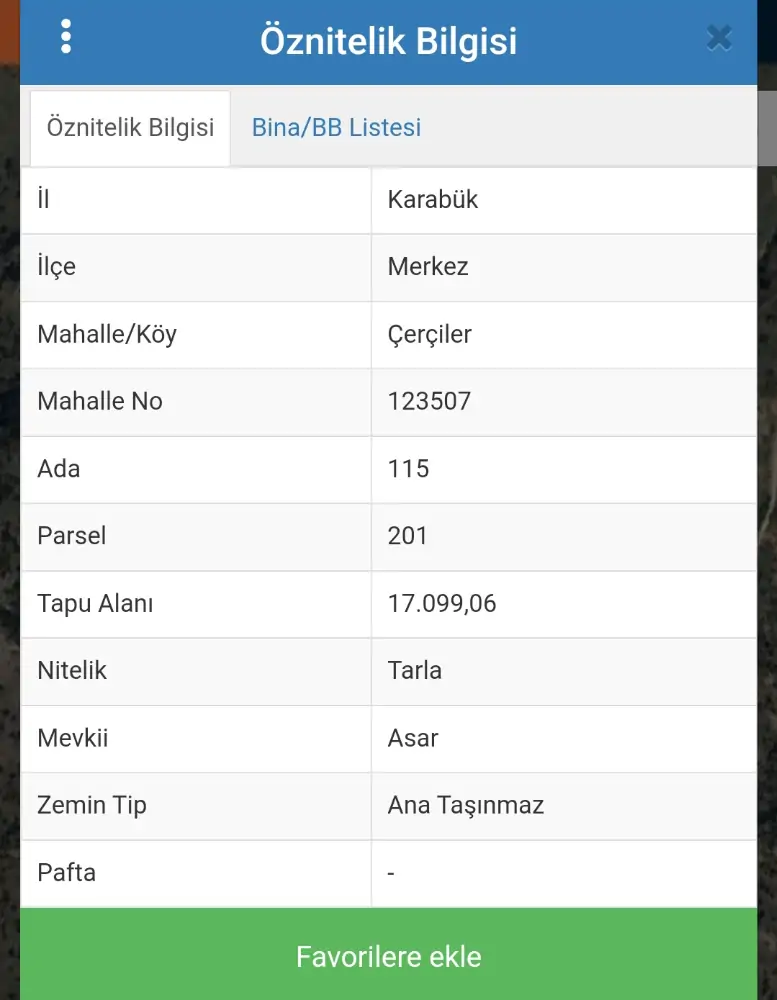
Task: Switch to the Öznitelik Bilgisi tab
Action: point(131,128)
